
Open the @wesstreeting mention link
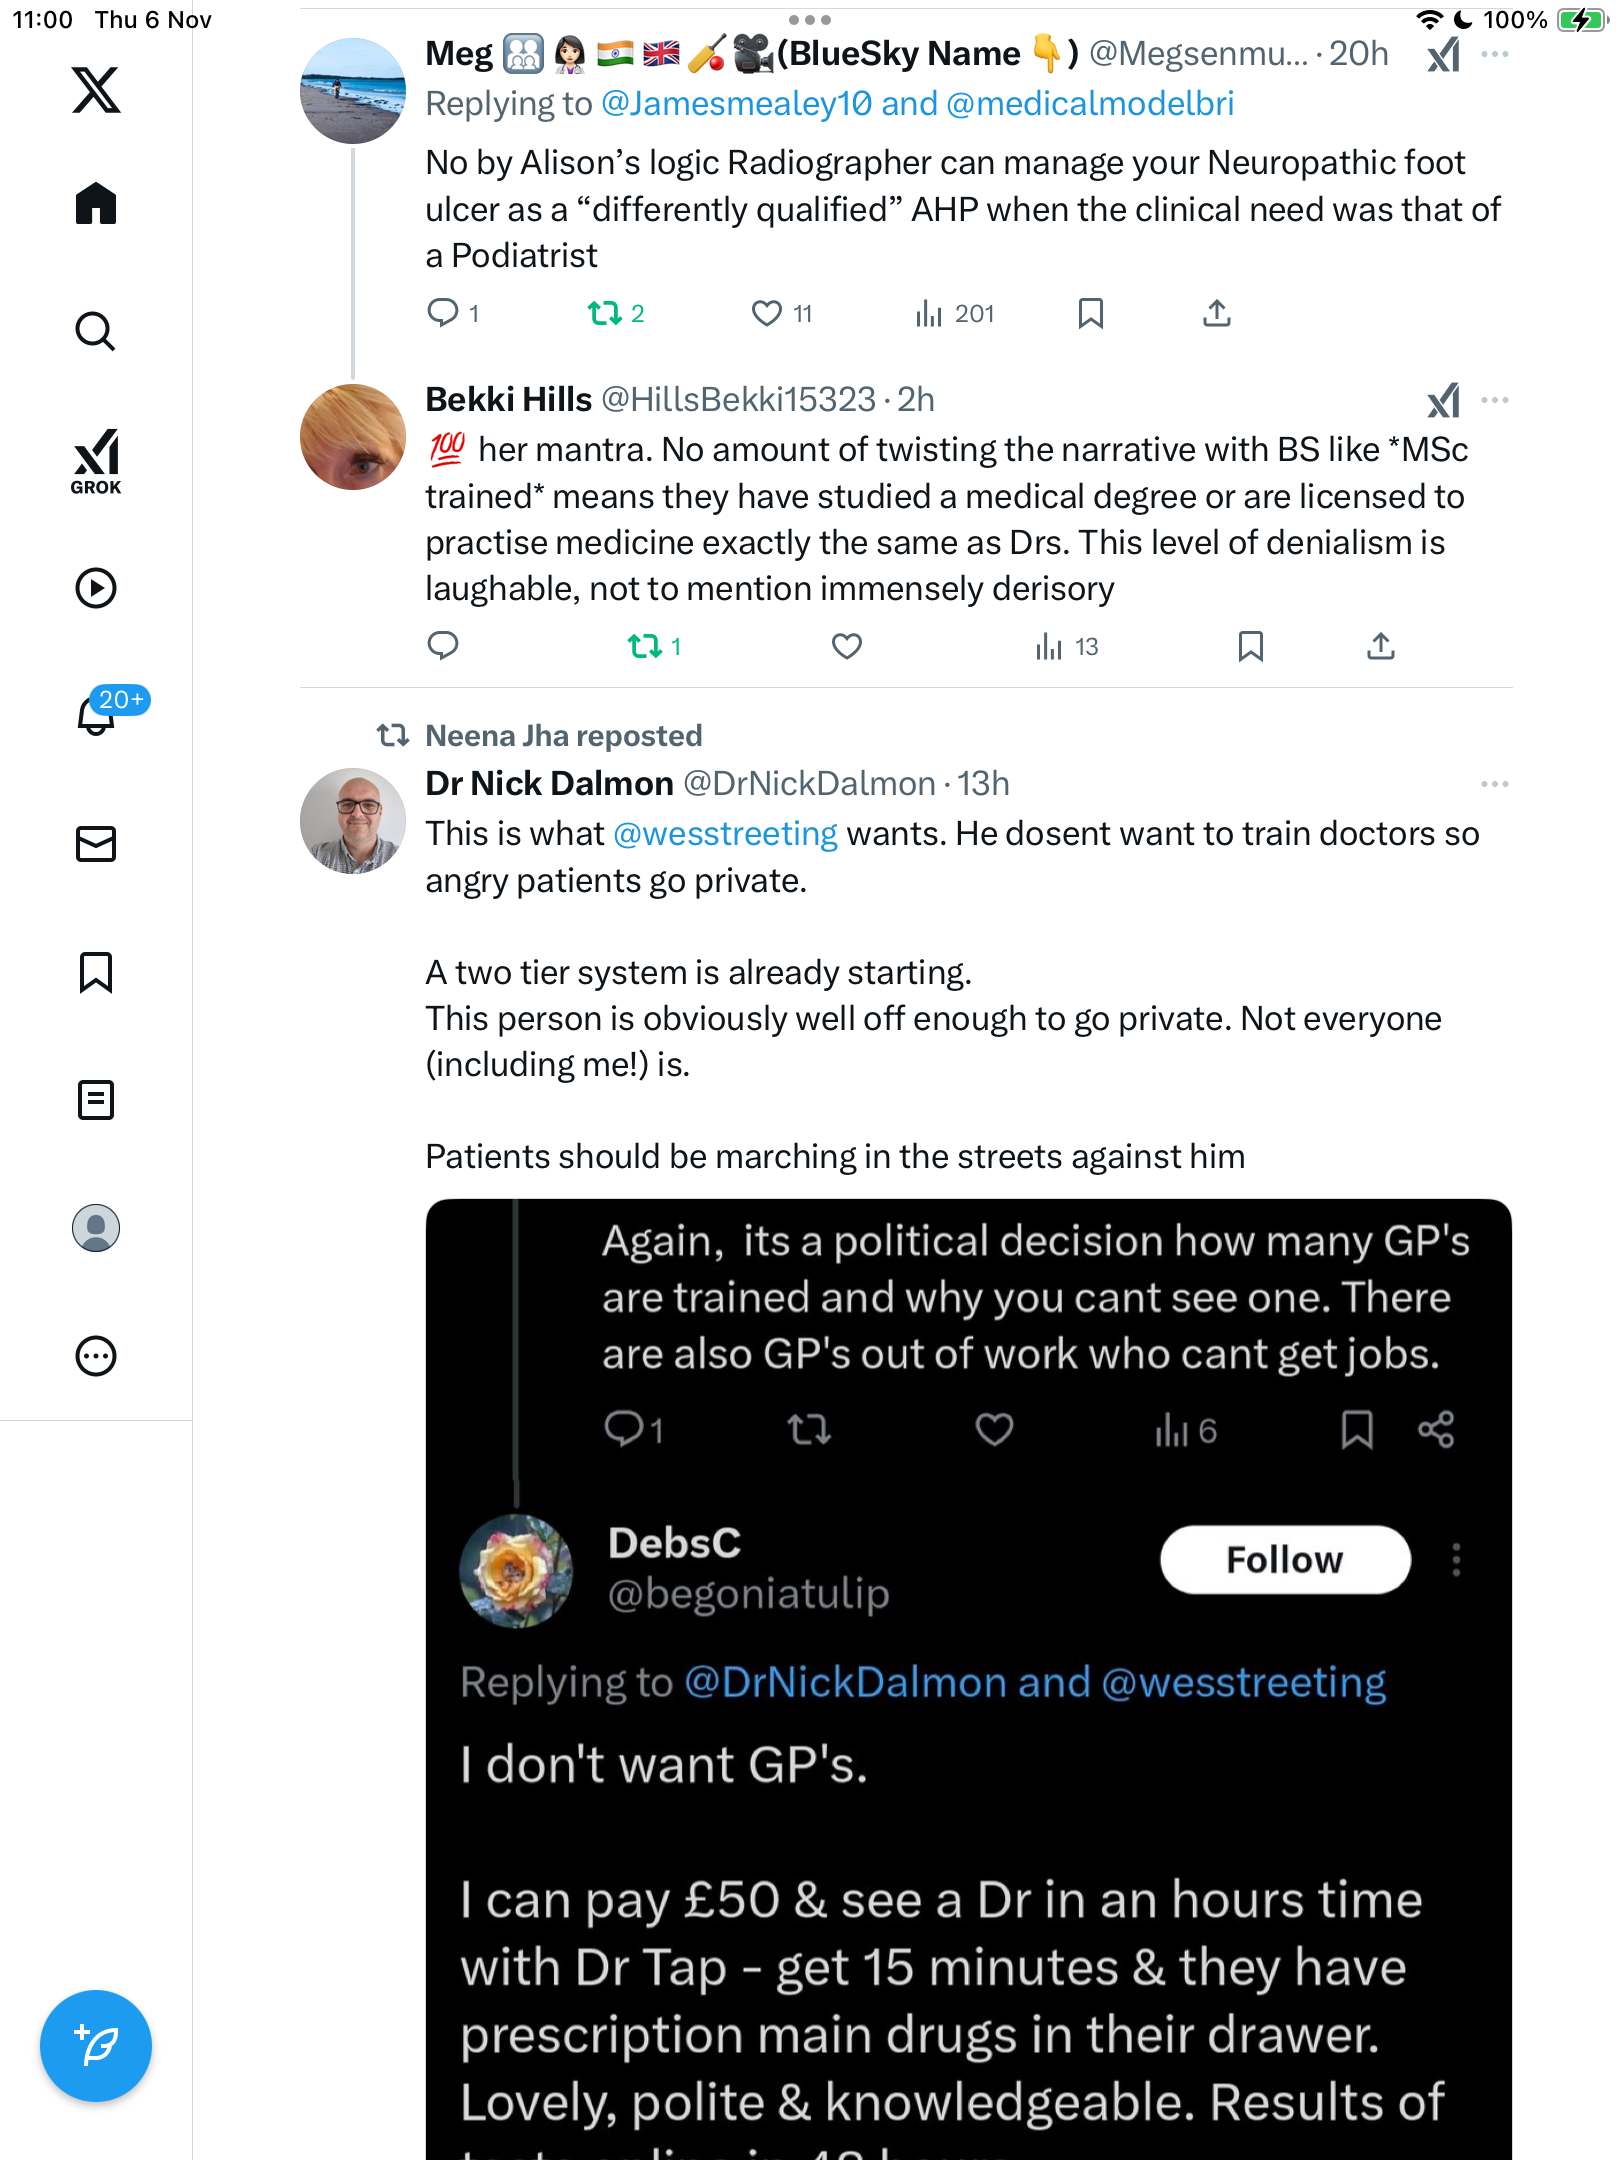point(725,834)
